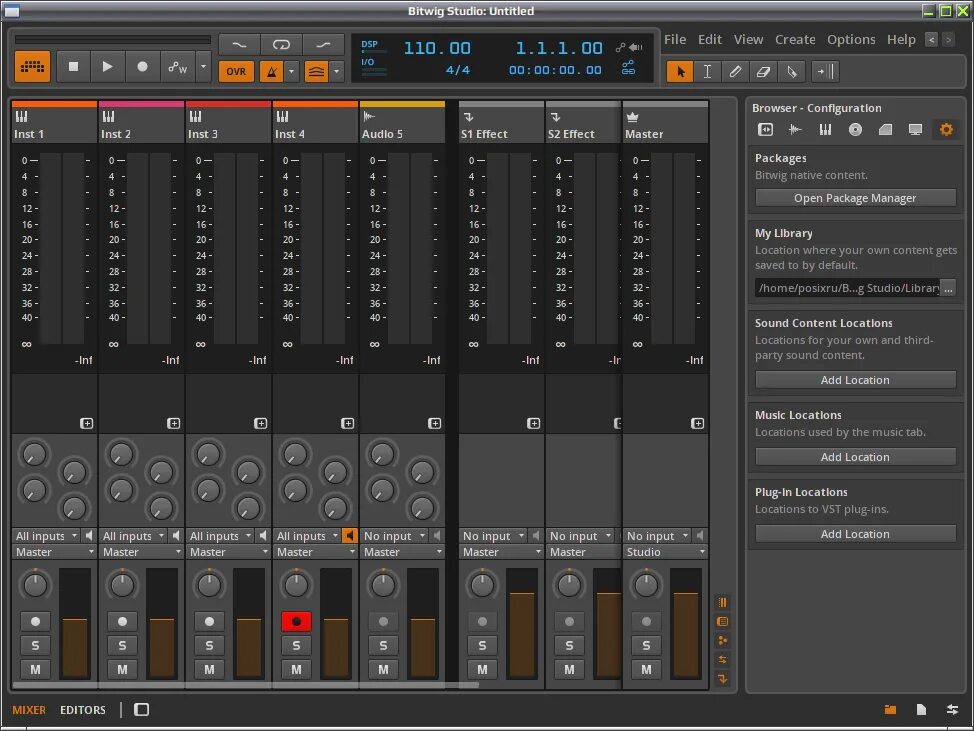The image size is (974, 731).
Task: Start playback with the Play button
Action: pos(107,66)
